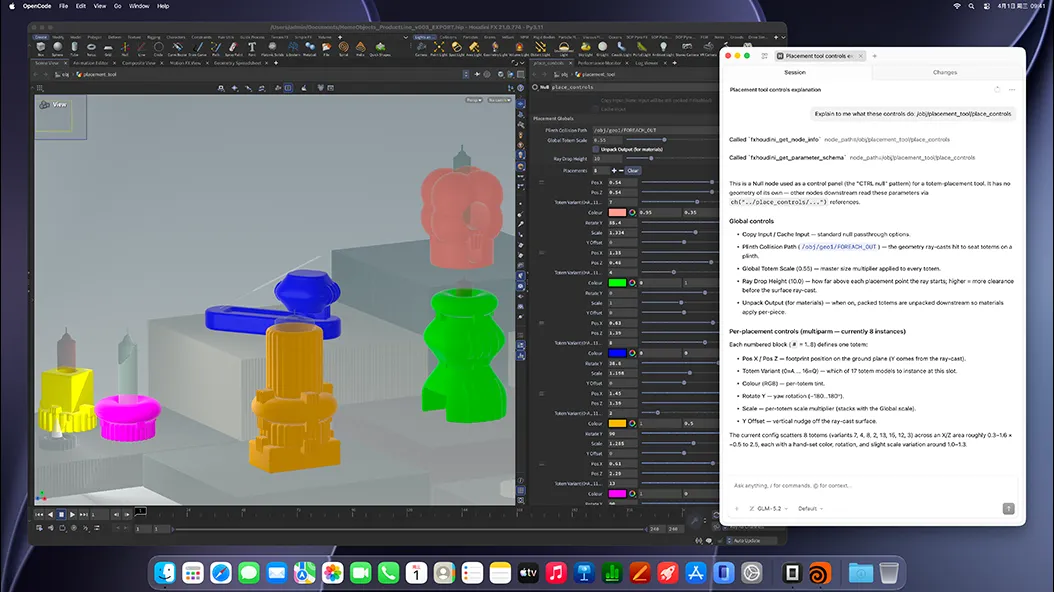The height and width of the screenshot is (592, 1054).
Task: Select the Quick Shapes shelf tool
Action: click(x=380, y=50)
